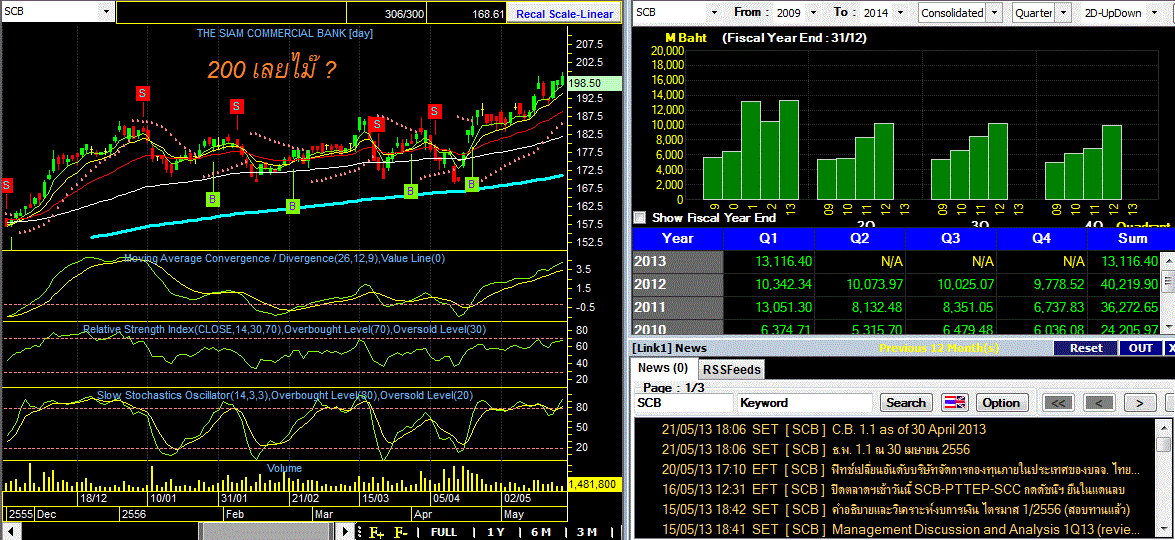Click the Slow Stochastics Oscillator title
Screen dimensions: 1175x540
pos(285,395)
